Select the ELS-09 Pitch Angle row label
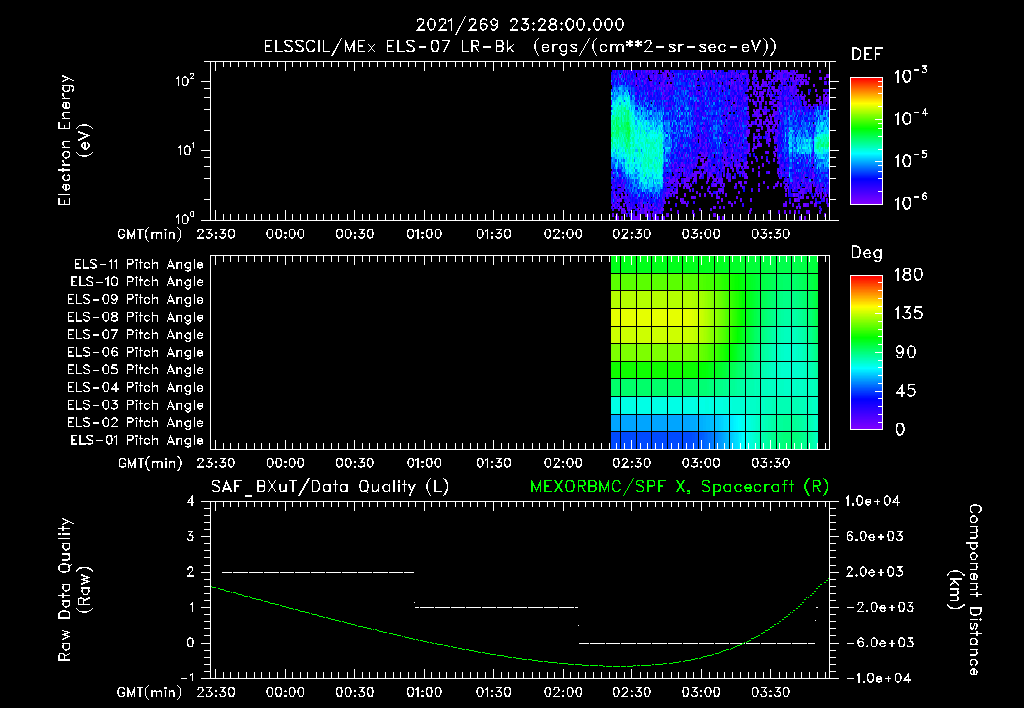 click(x=135, y=300)
